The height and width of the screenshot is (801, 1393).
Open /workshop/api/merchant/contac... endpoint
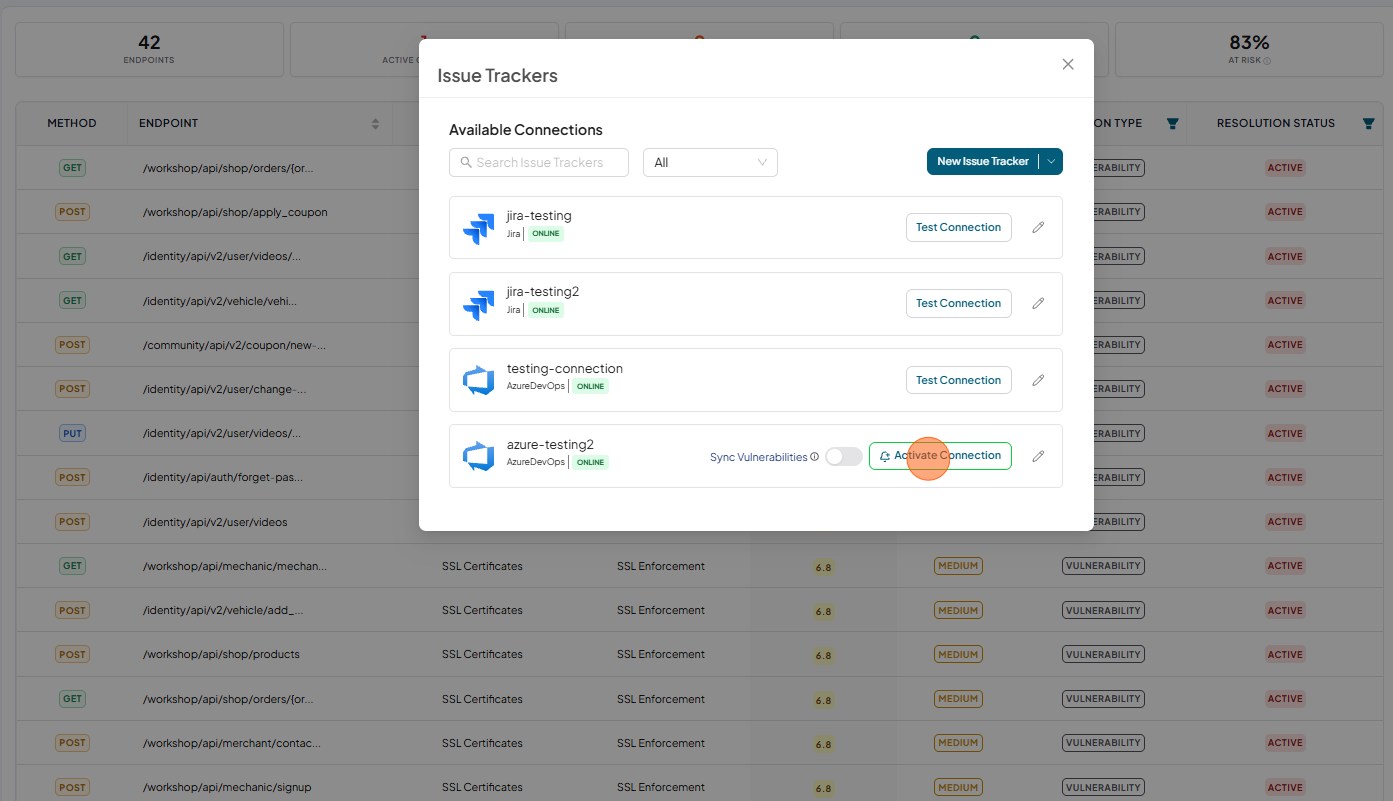[x=234, y=743]
